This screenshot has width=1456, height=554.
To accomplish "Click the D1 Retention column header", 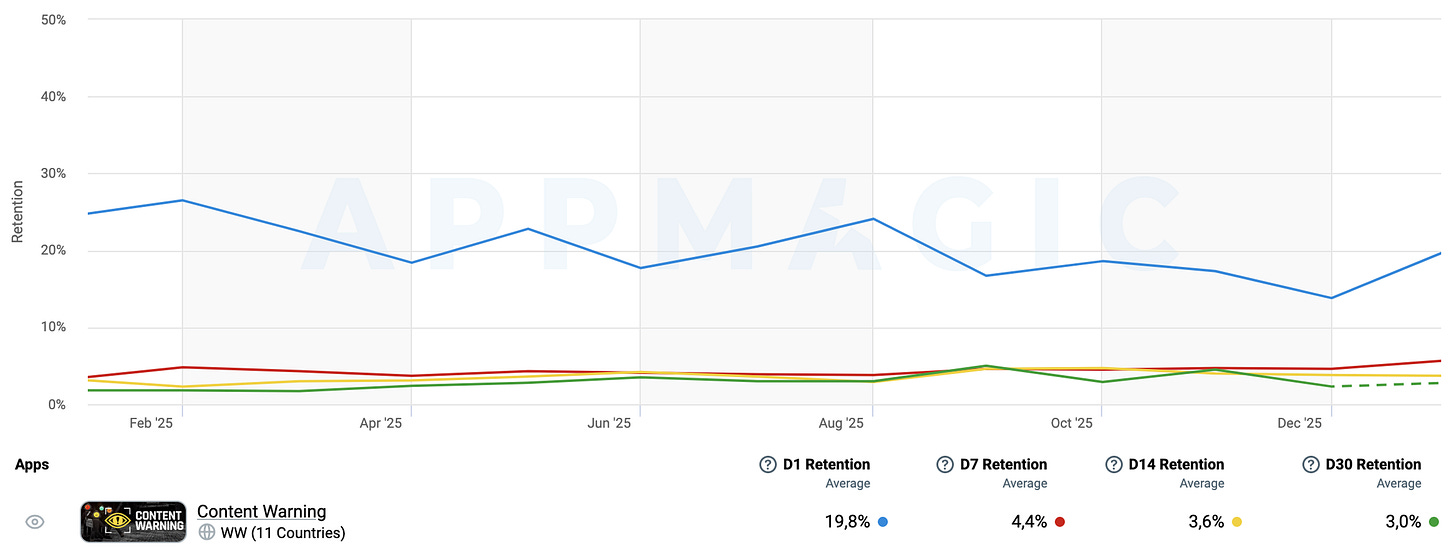I will 827,464.
